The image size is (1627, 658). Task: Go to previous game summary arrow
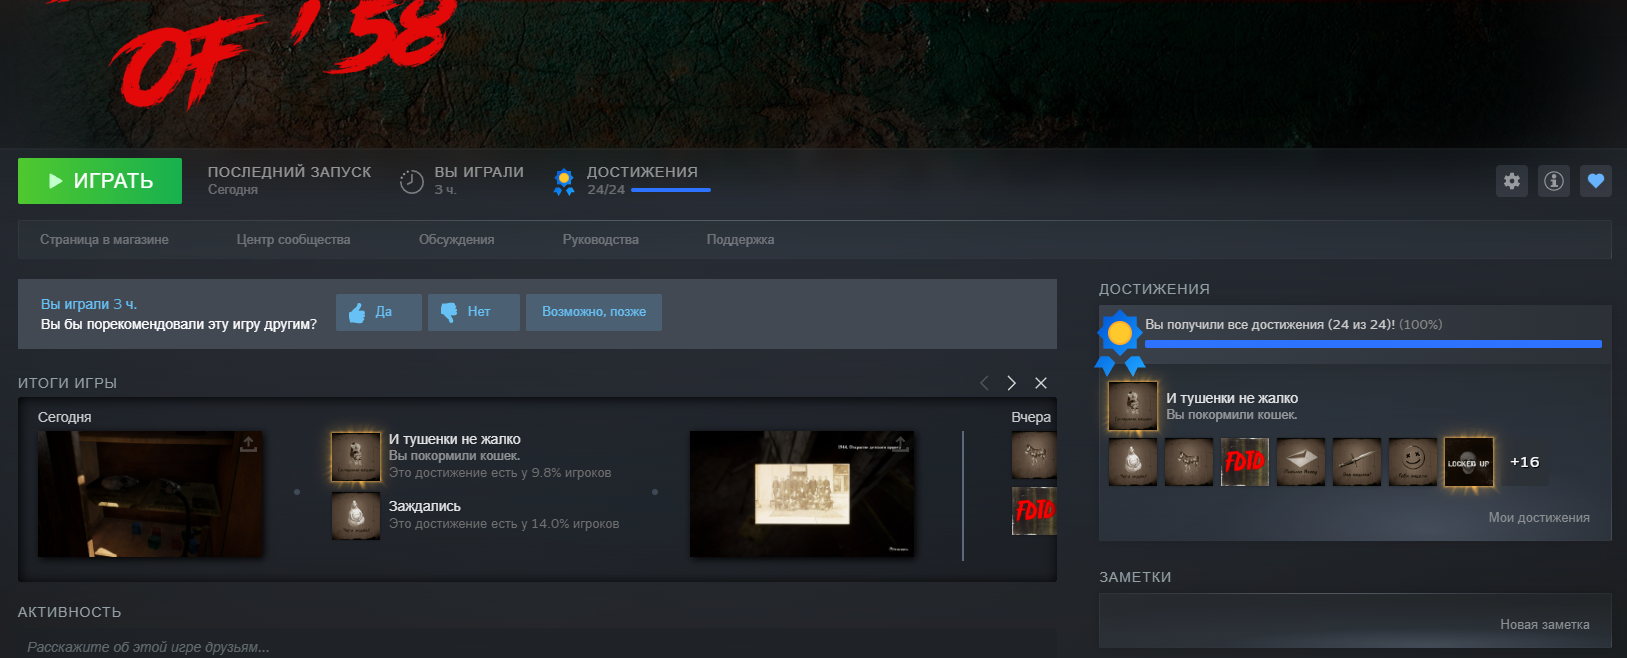[984, 383]
